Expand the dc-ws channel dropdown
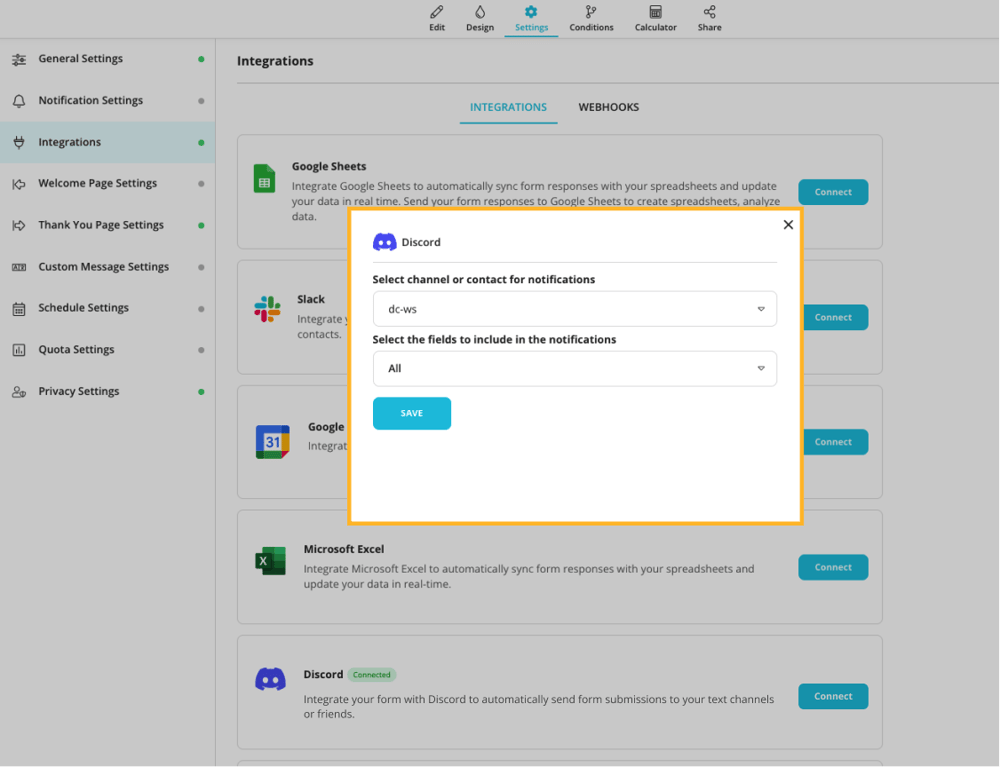Screen dimensions: 1000x767 (x=574, y=309)
